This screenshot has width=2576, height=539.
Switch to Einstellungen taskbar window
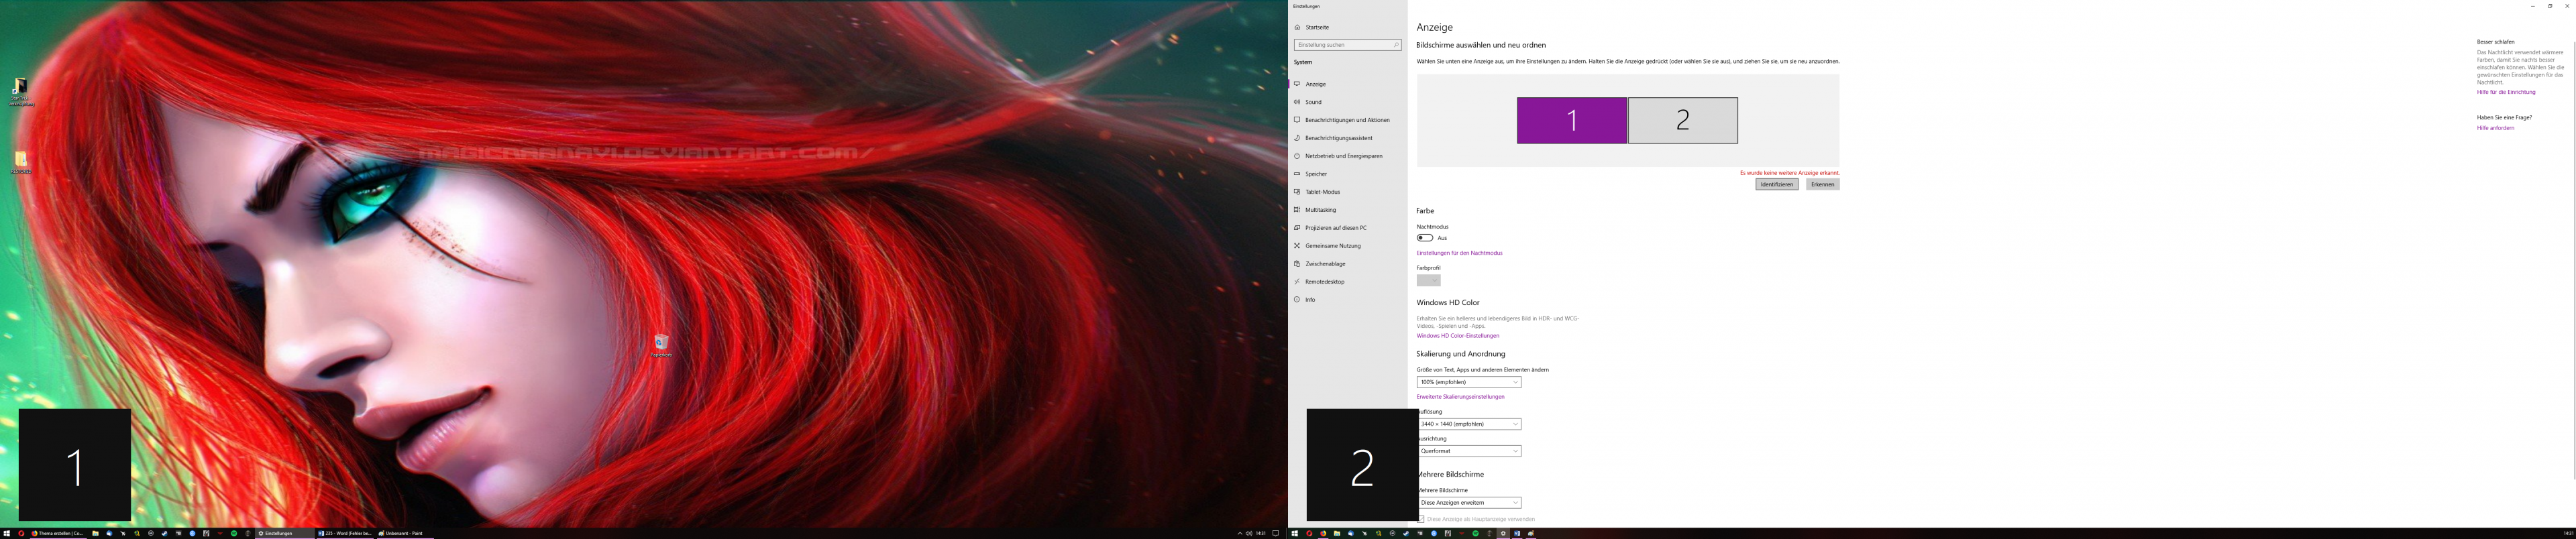[285, 533]
